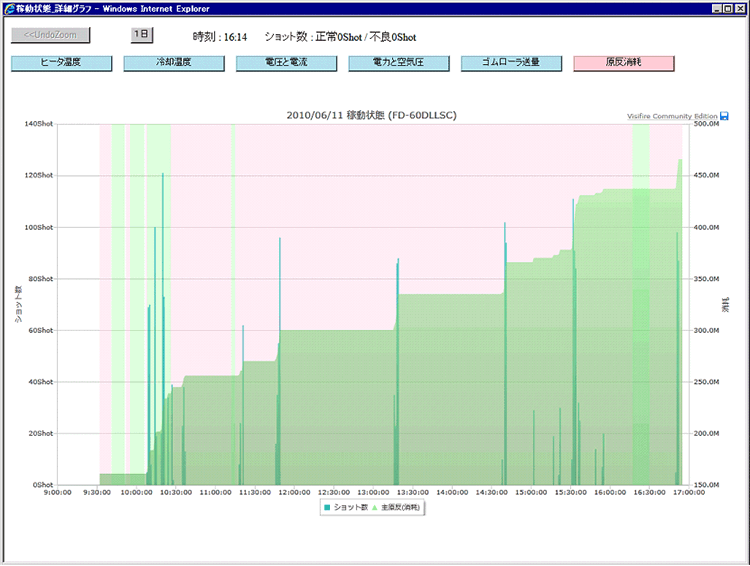This screenshot has height=566, width=750.
Task: Click the 100Shot label on left axis
Action: point(38,227)
